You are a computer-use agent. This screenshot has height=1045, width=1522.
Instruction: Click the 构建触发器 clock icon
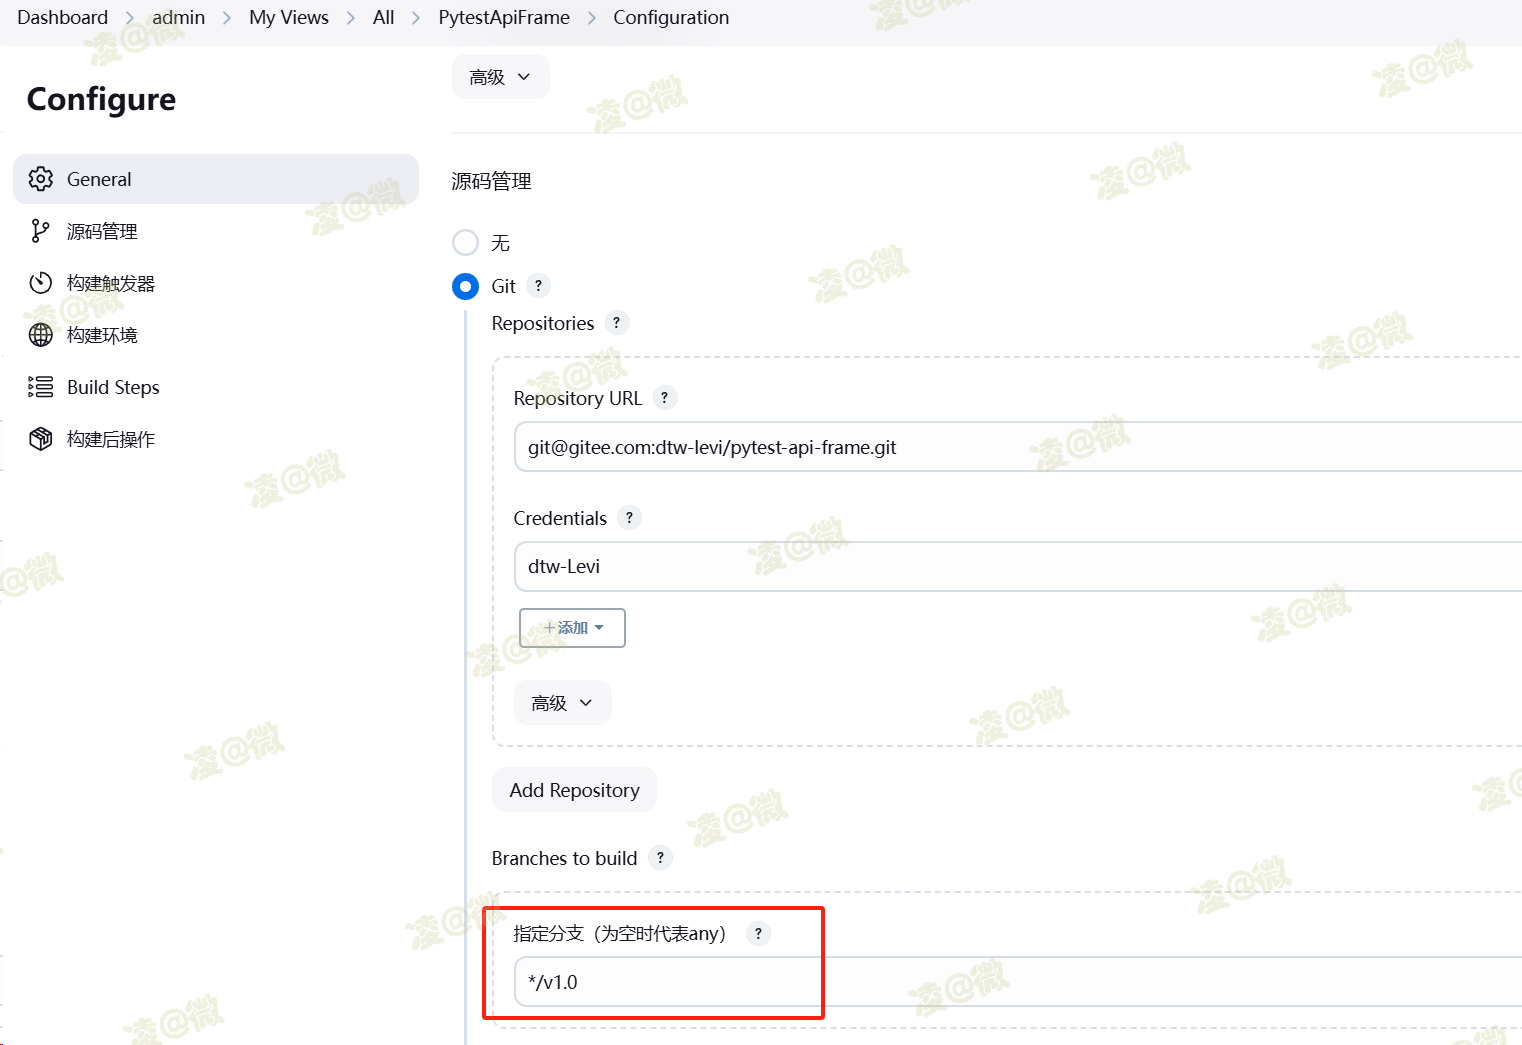40,283
